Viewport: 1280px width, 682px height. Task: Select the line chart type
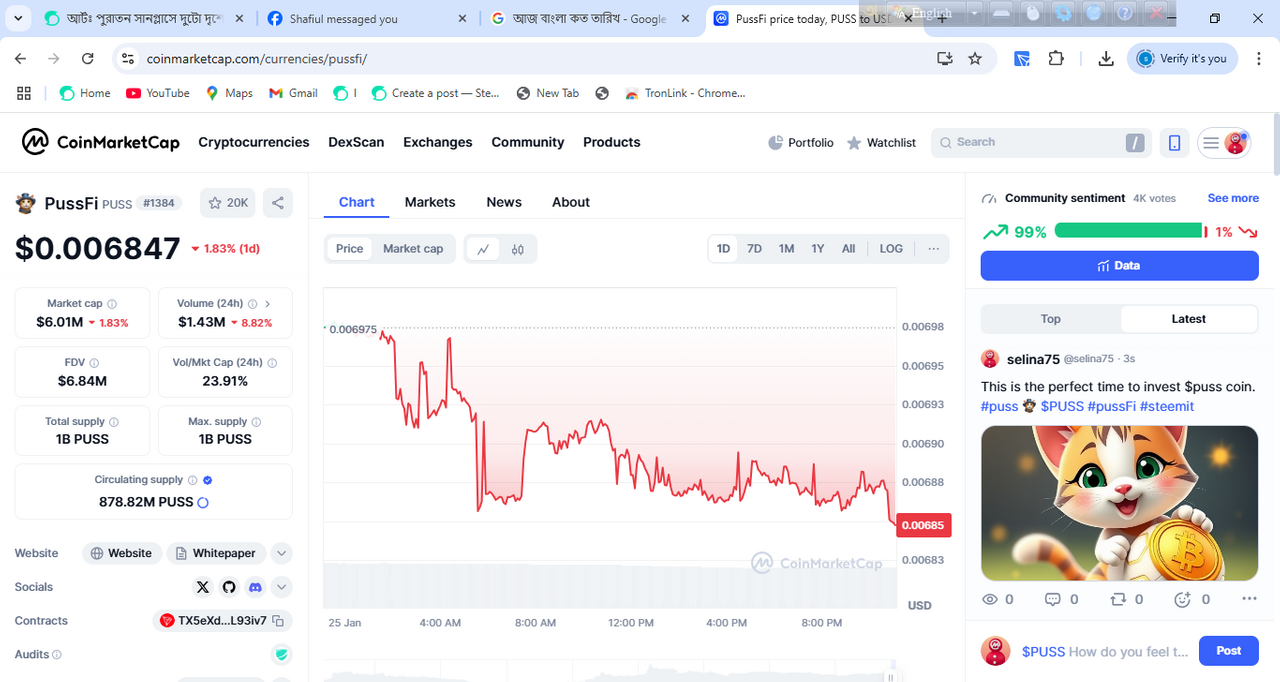pyautogui.click(x=483, y=249)
